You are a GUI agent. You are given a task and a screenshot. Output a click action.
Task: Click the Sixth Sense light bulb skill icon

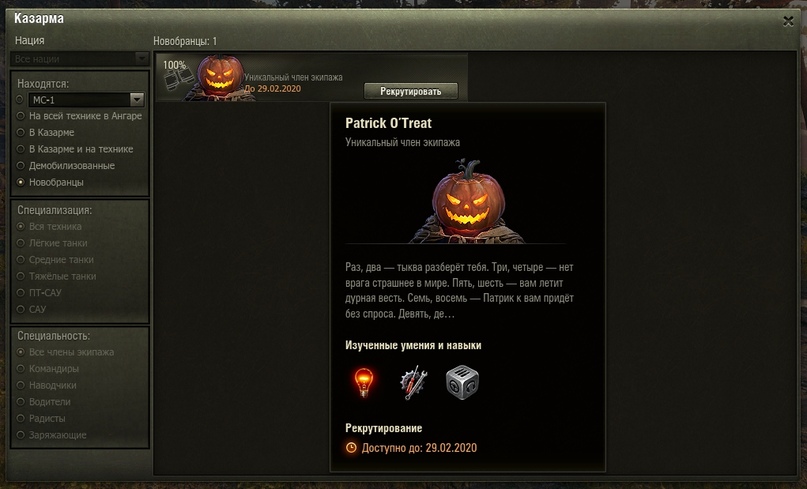[364, 382]
